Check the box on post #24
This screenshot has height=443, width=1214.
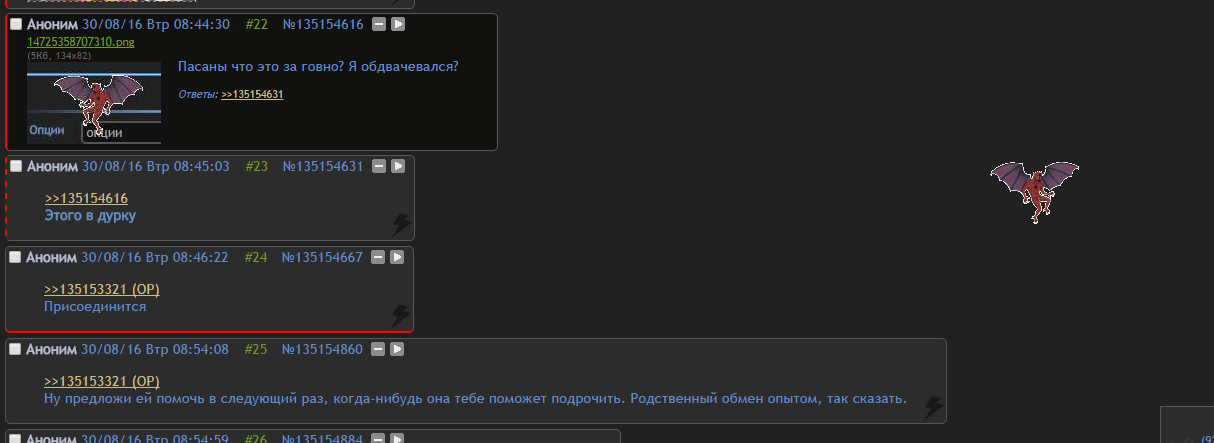[15, 257]
